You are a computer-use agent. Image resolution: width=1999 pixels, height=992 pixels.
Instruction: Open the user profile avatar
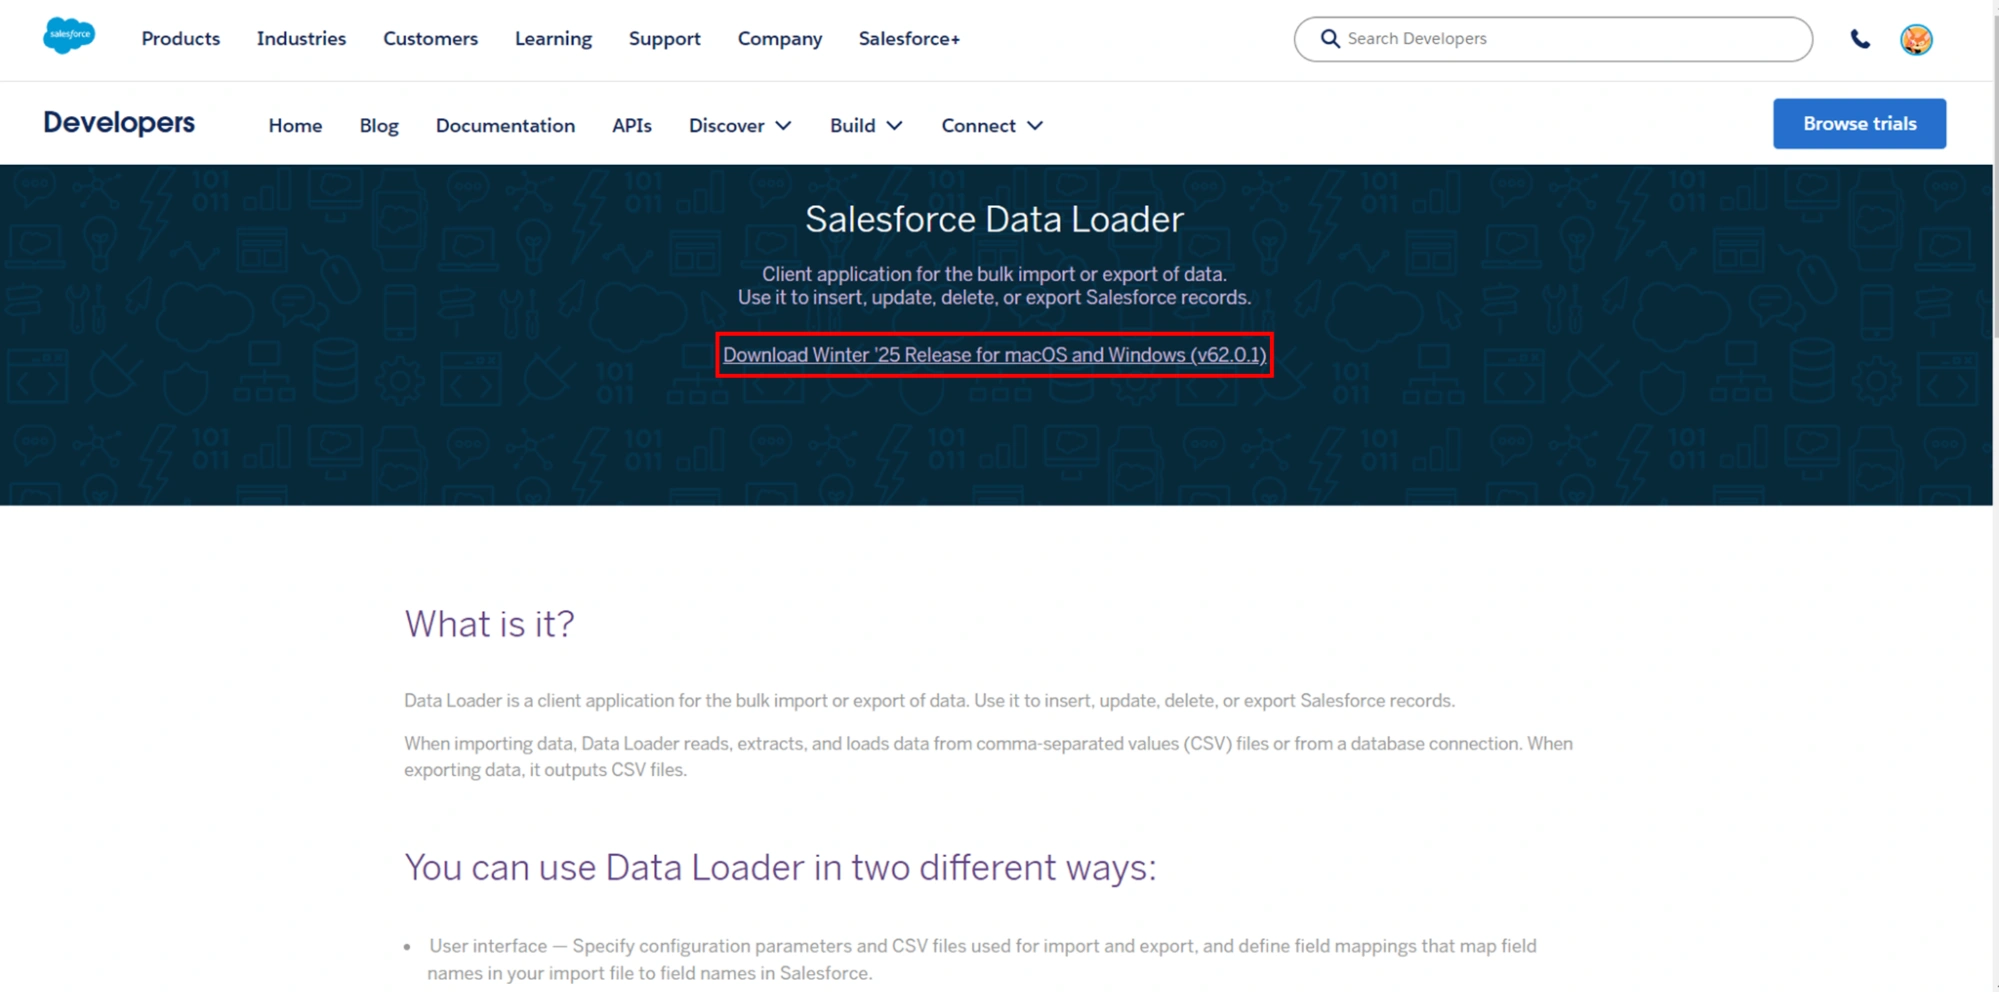coord(1916,39)
